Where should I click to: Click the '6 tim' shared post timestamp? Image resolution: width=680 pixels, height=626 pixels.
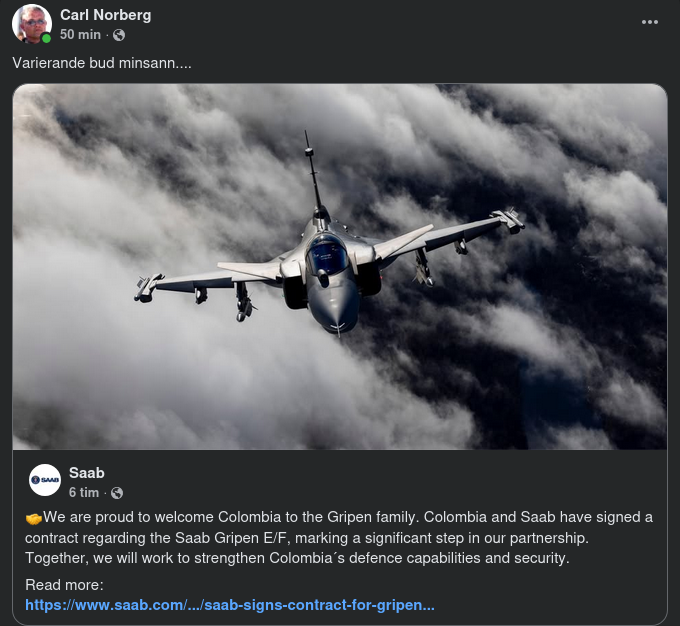click(84, 492)
